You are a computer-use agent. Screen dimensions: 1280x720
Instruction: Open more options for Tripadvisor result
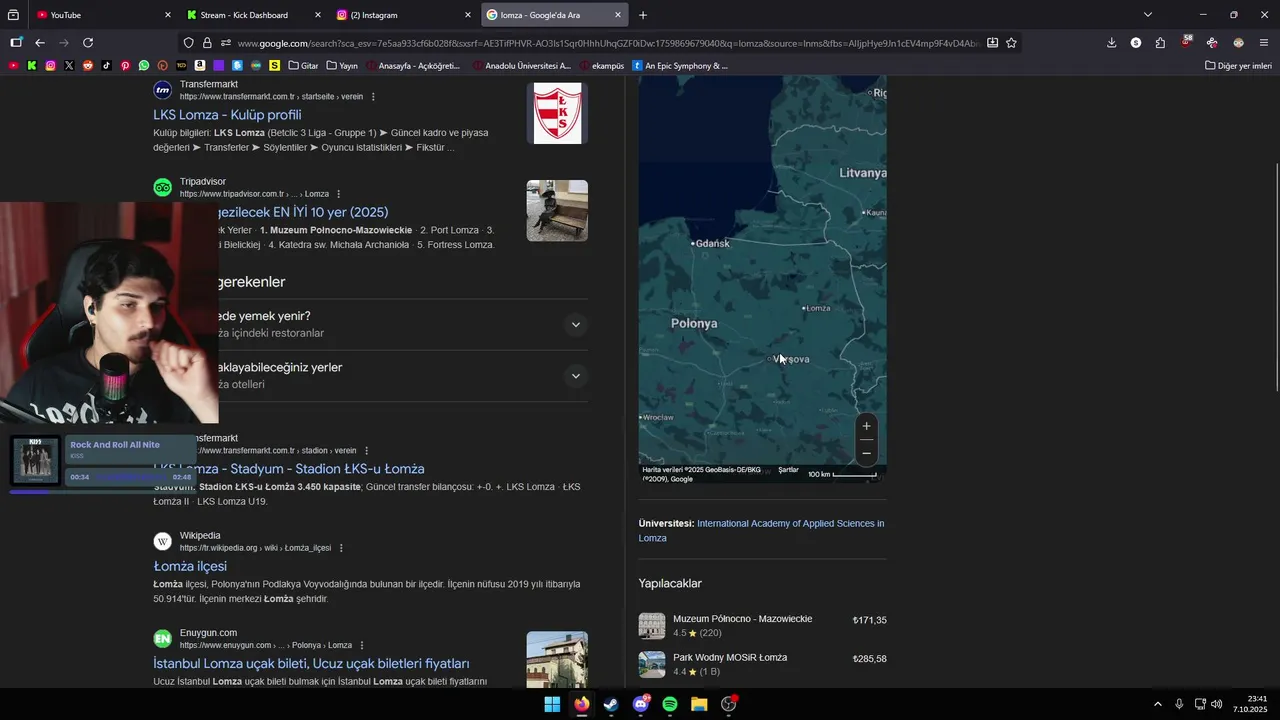coord(339,194)
